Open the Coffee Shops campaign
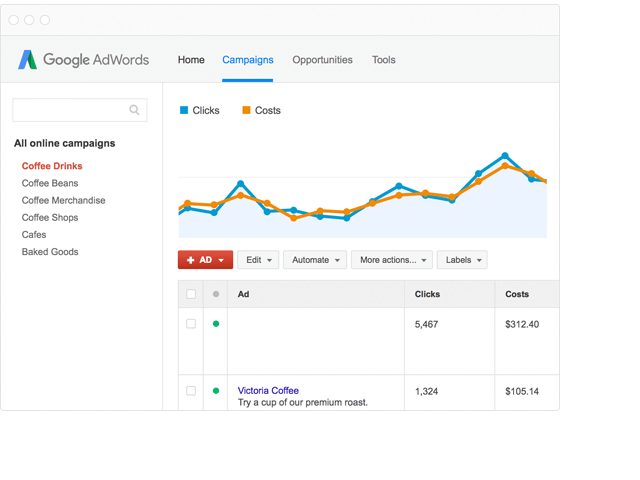 point(50,217)
